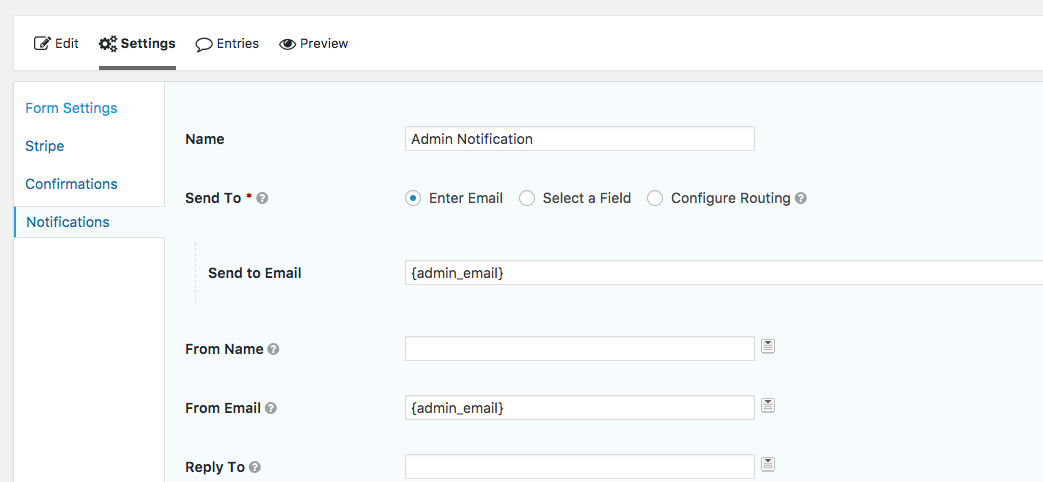Open the Entries tab

pyautogui.click(x=227, y=44)
